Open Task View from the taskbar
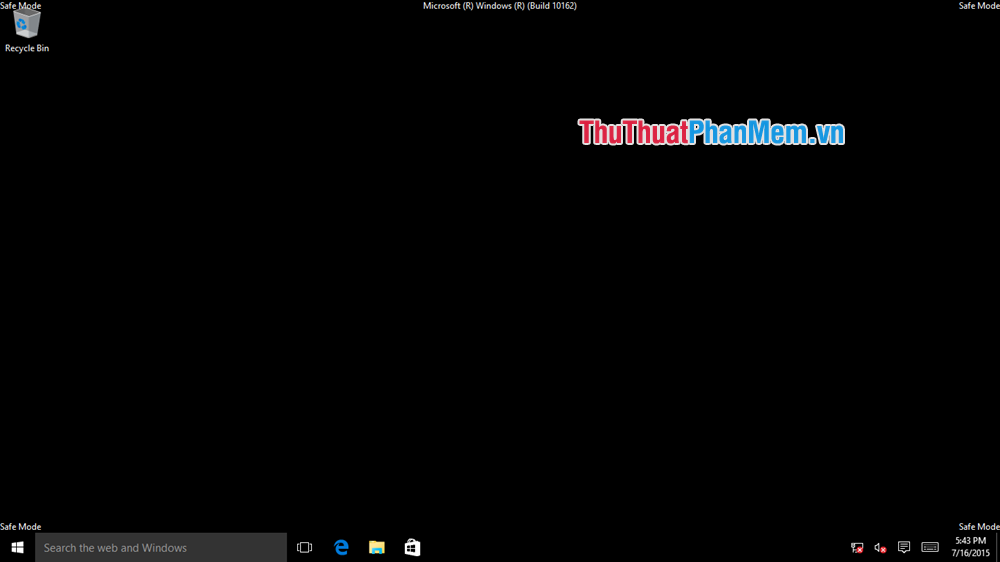Screen dimensions: 1000x562 (305, 547)
